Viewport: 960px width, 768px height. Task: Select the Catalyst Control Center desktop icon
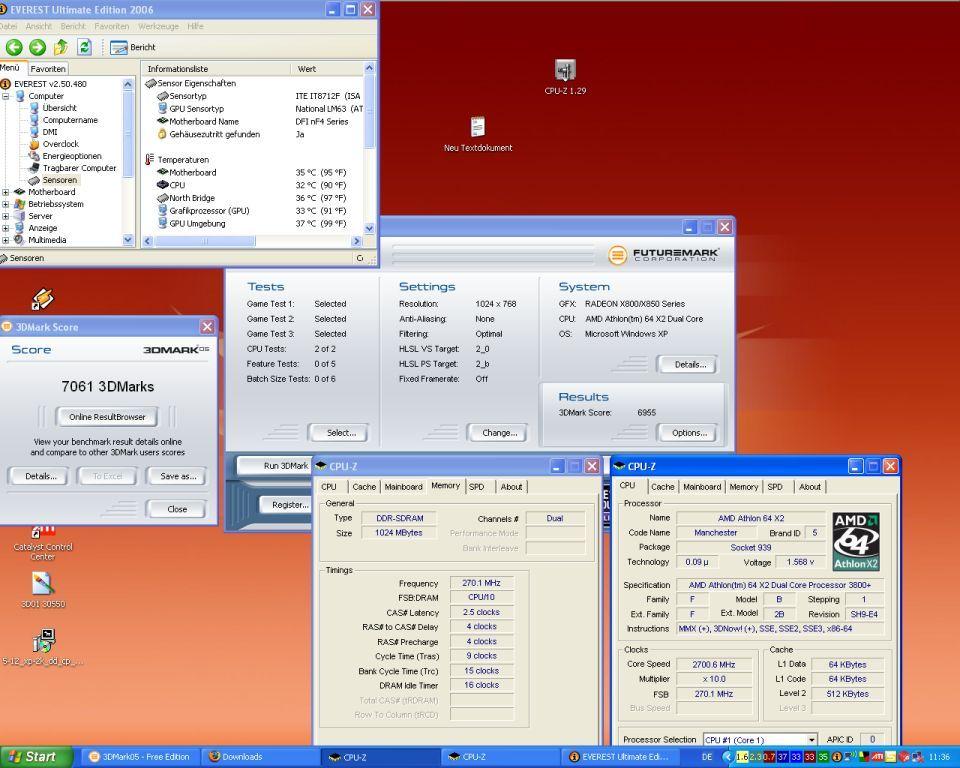point(43,543)
